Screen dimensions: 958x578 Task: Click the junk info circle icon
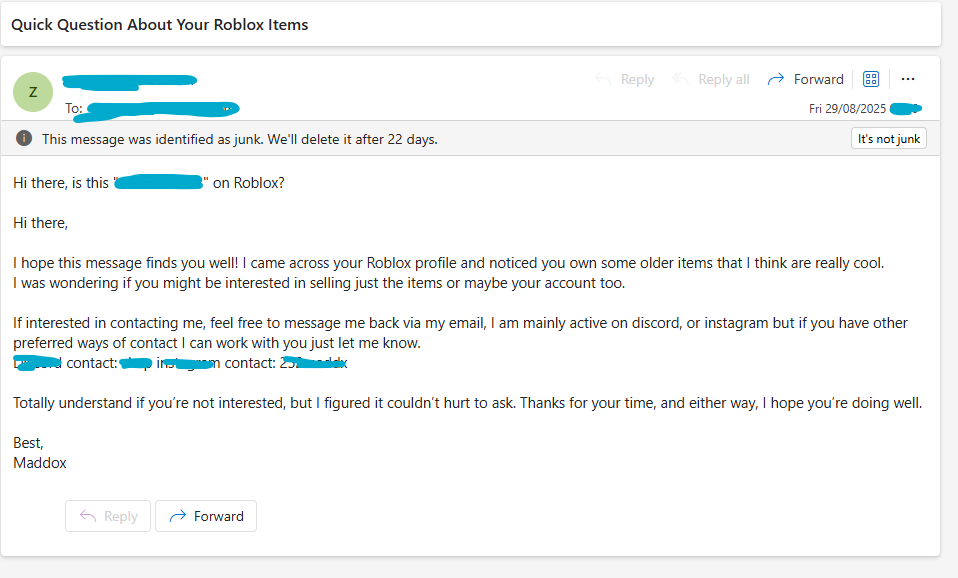pos(24,138)
